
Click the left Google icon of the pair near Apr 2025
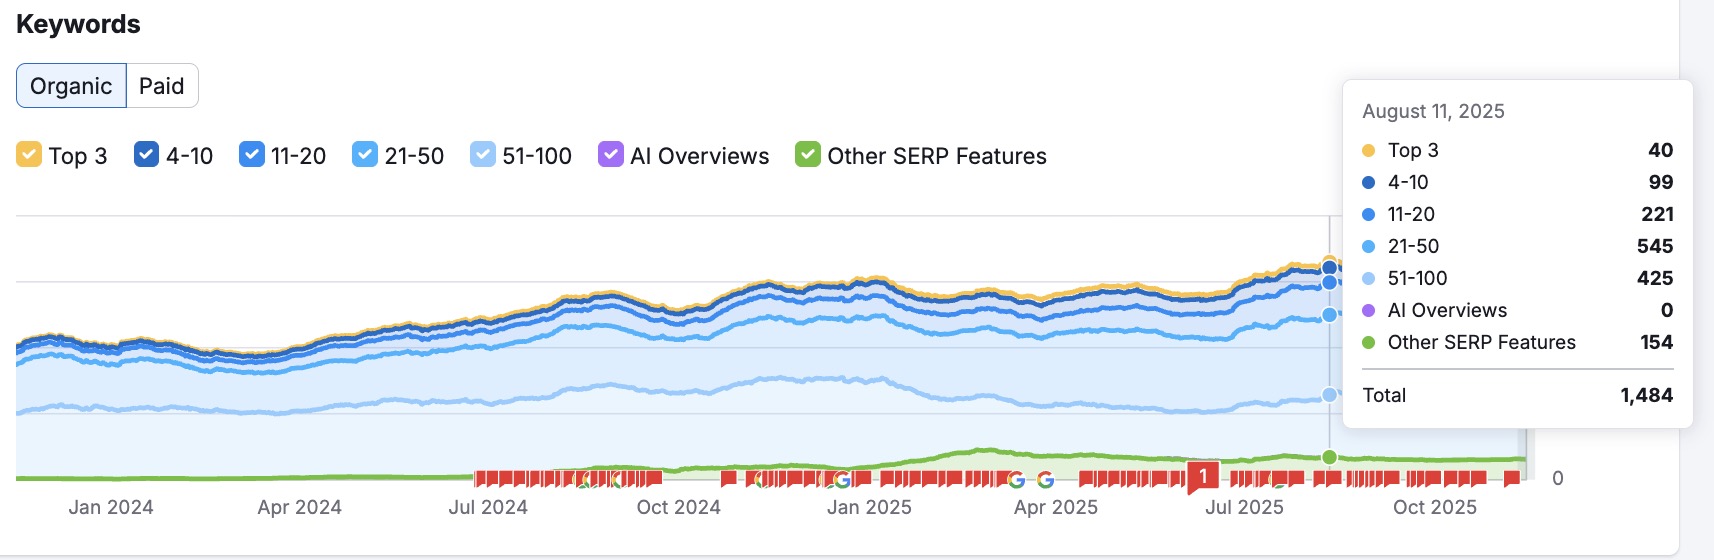tap(1016, 480)
